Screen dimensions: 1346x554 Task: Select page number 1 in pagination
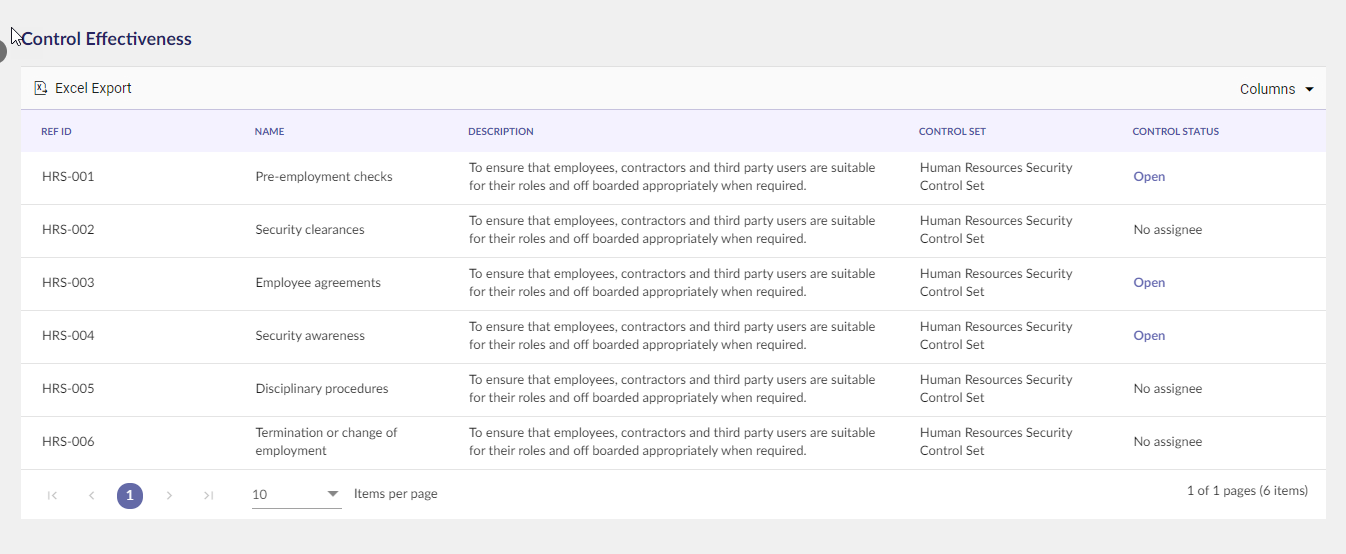click(x=130, y=495)
